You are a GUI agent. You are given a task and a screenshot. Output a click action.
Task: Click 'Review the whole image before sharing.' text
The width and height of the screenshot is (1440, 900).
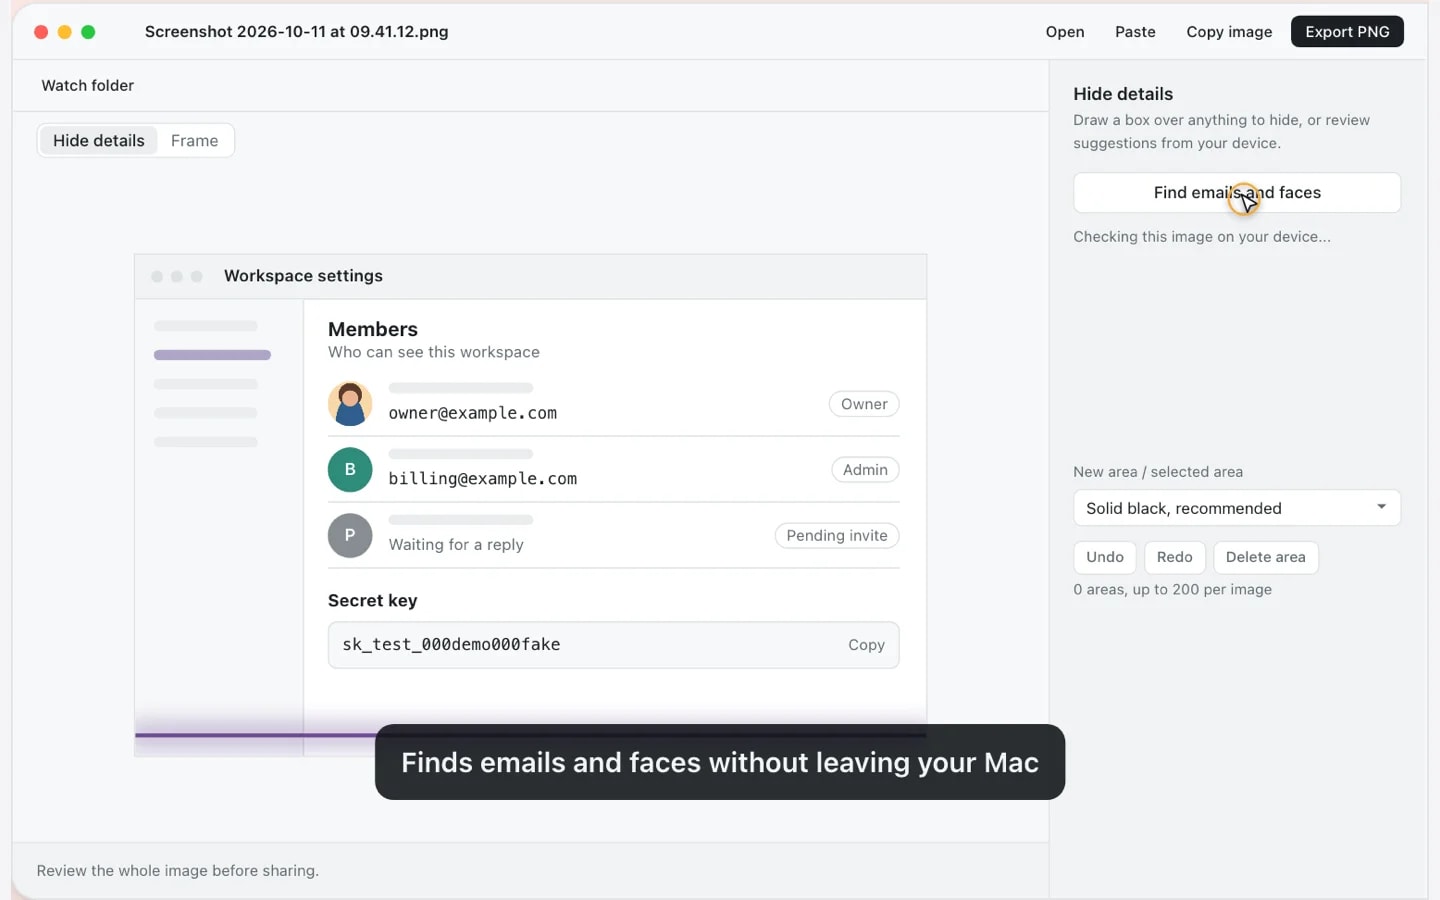(x=178, y=871)
